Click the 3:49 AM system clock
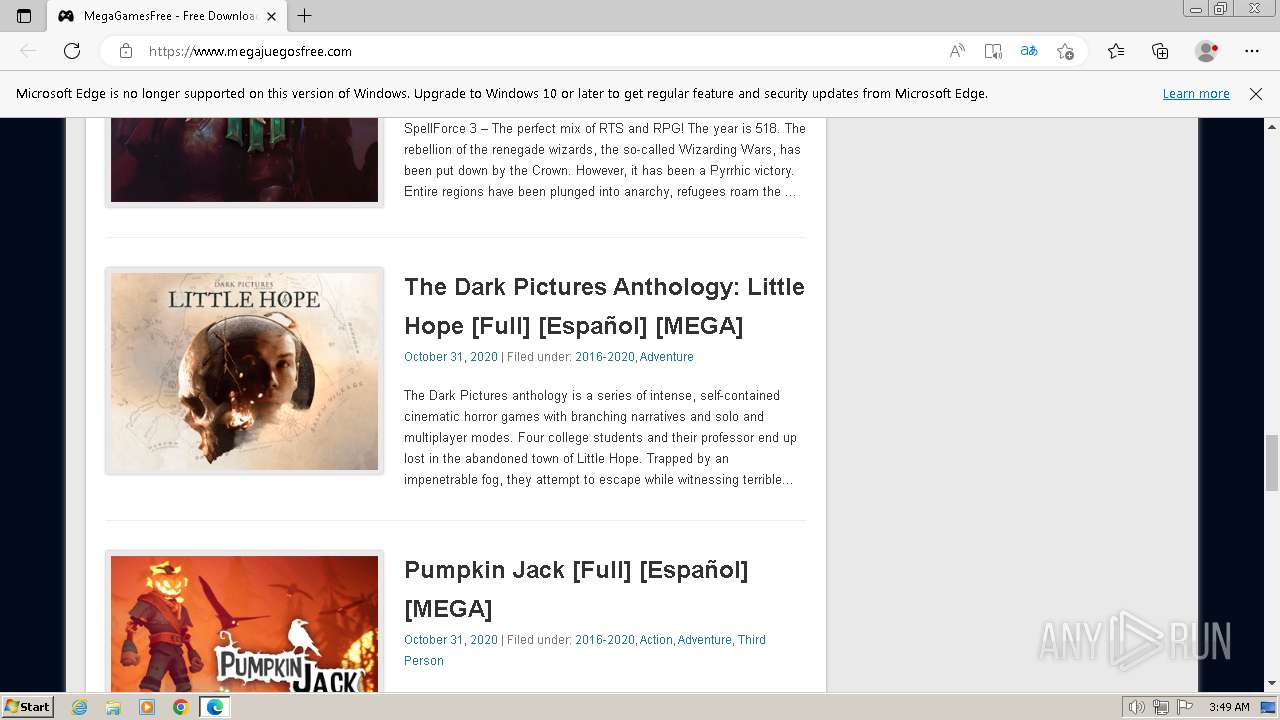The height and width of the screenshot is (720, 1280). (1229, 707)
